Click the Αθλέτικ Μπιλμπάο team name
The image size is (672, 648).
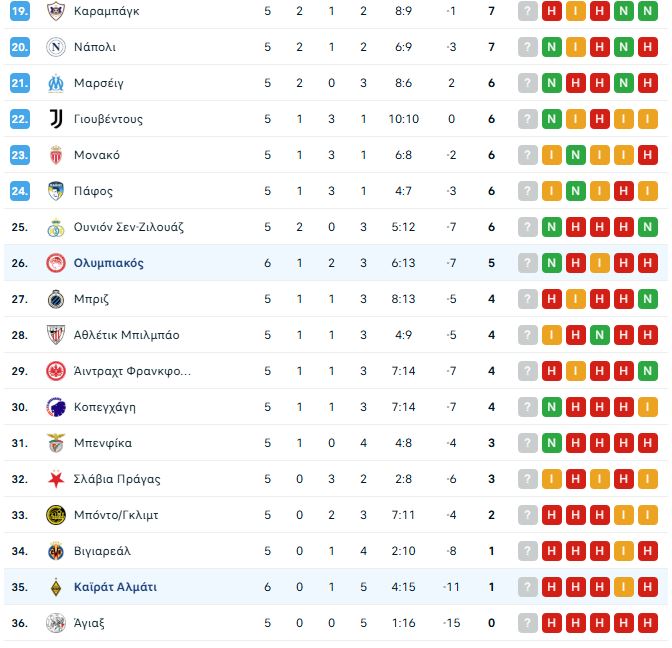click(x=127, y=335)
